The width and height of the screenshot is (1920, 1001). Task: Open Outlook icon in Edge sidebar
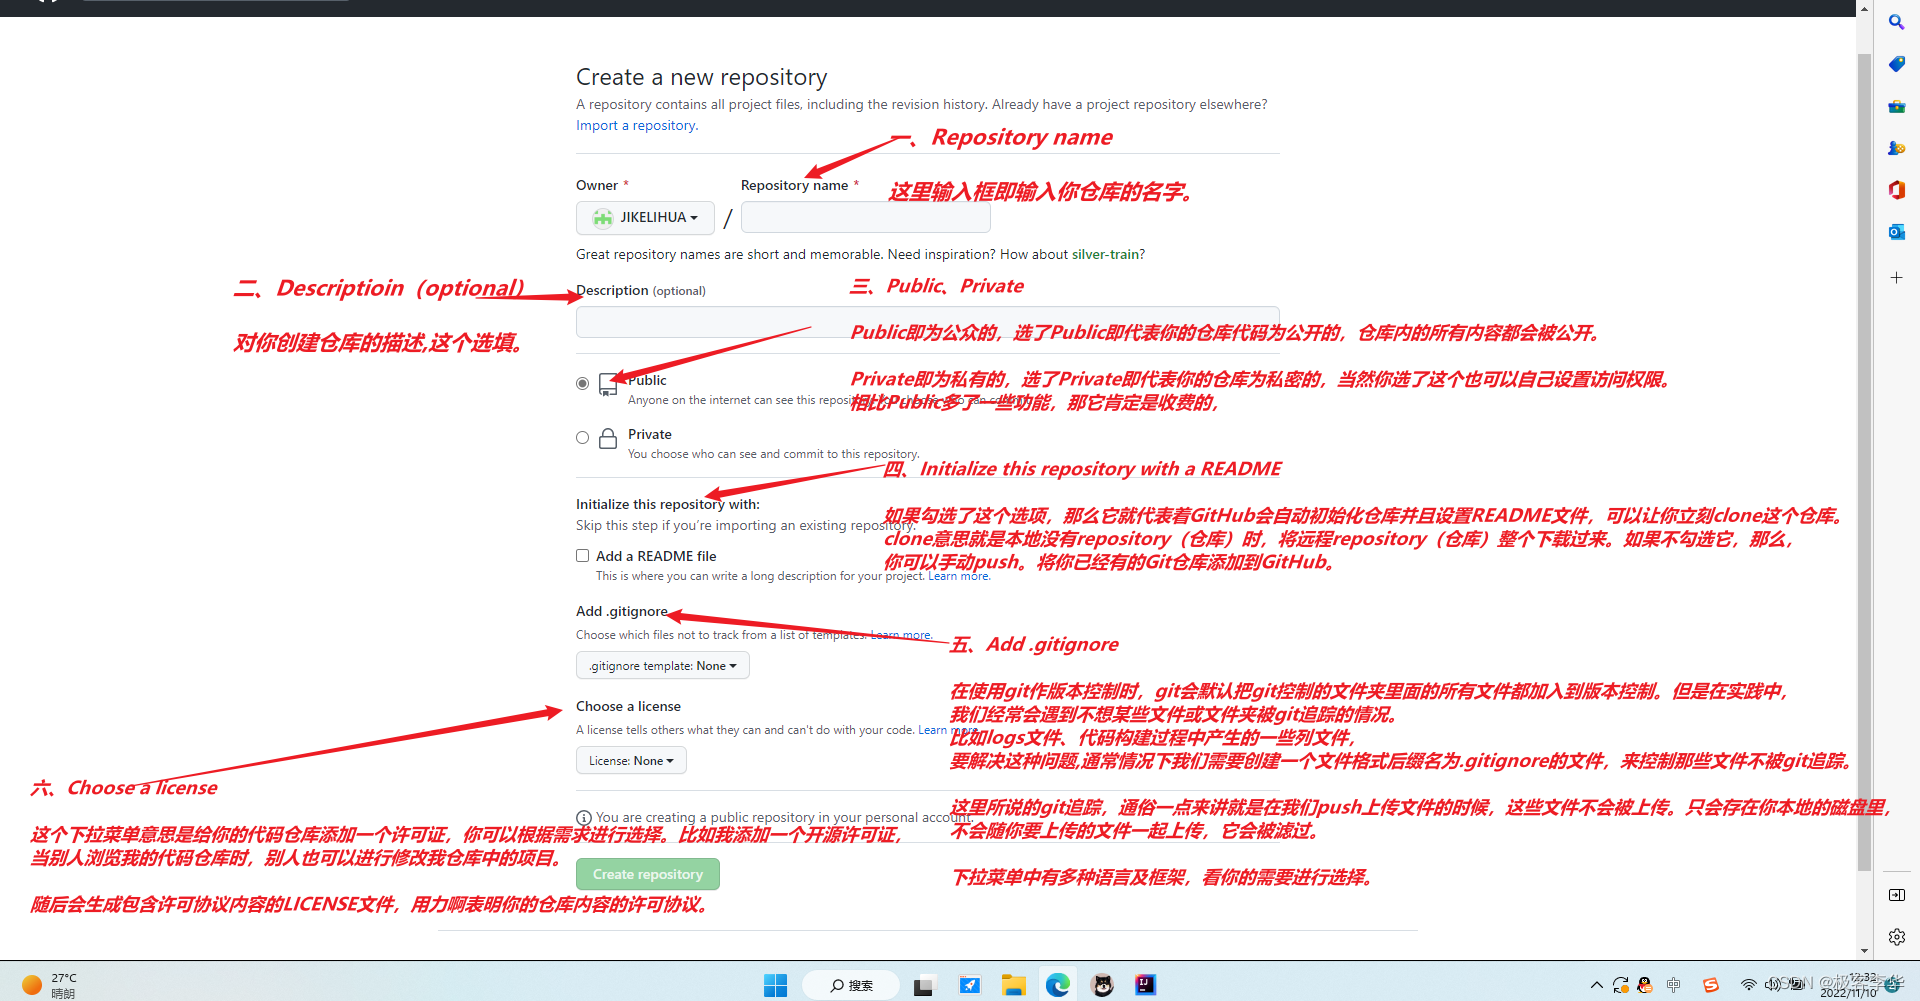1896,232
